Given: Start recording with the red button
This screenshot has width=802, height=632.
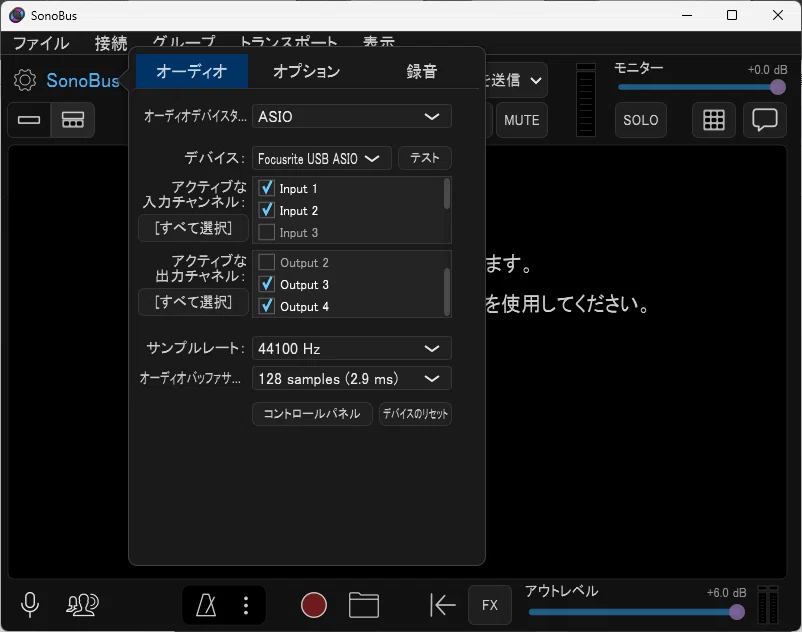Looking at the screenshot, I should (314, 605).
